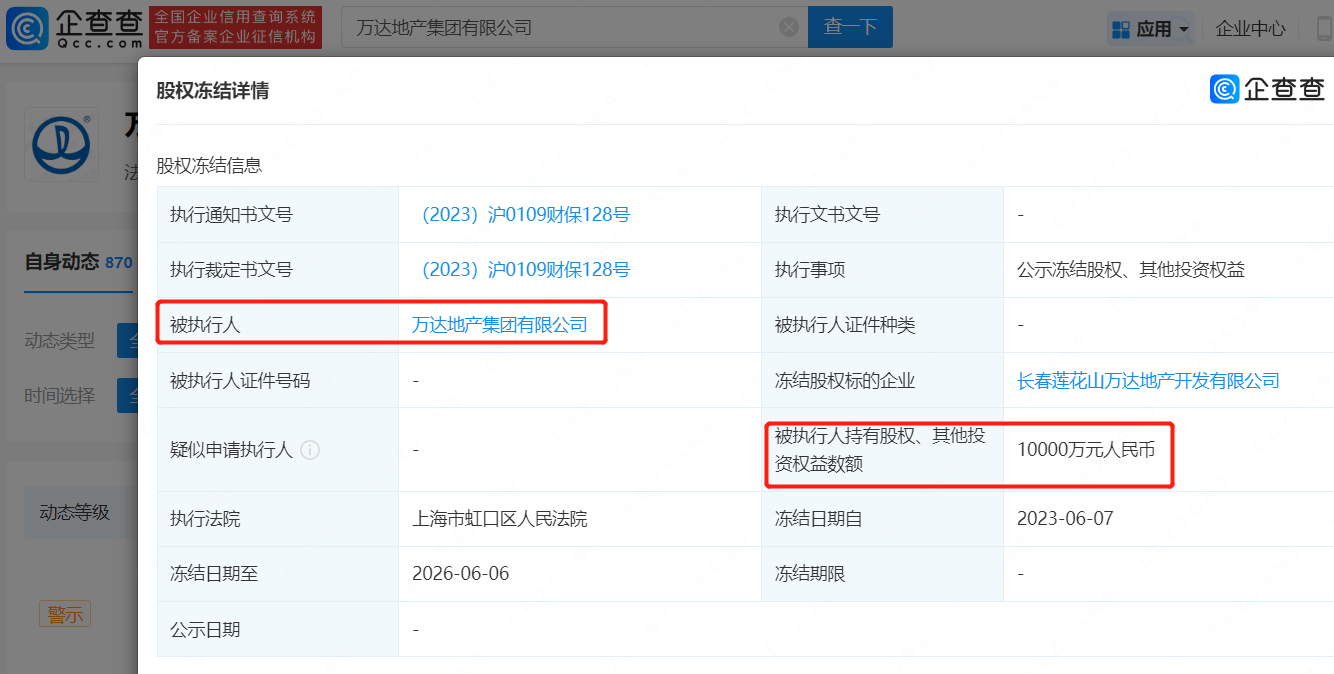
Task: Click the 执行文书文号 field label
Action: tap(827, 215)
